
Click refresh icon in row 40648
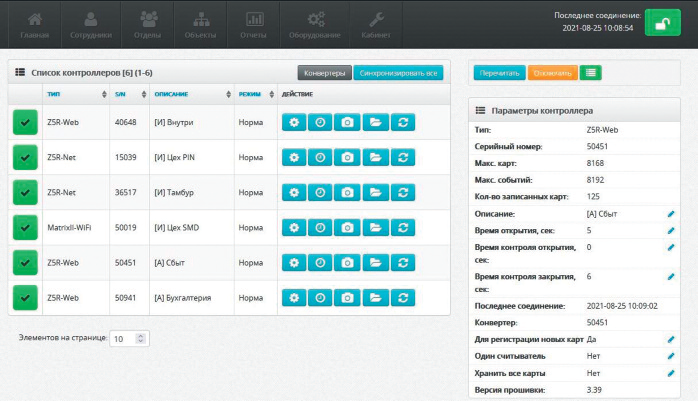click(x=403, y=122)
